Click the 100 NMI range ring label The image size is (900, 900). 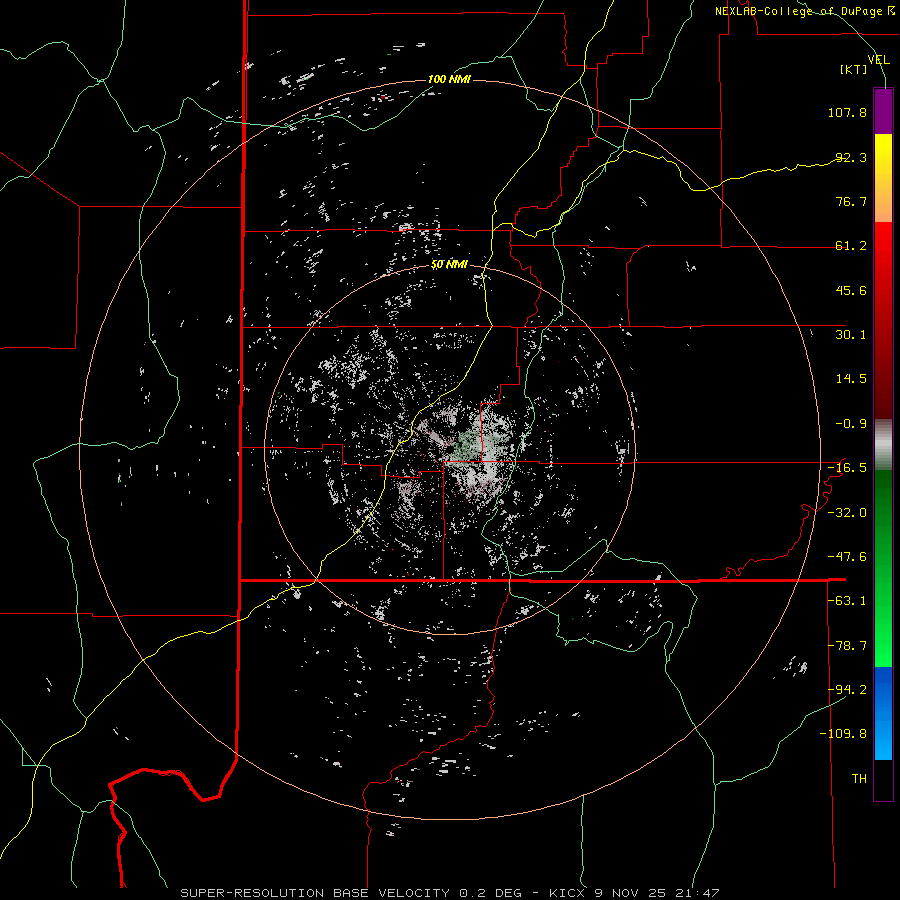point(449,79)
